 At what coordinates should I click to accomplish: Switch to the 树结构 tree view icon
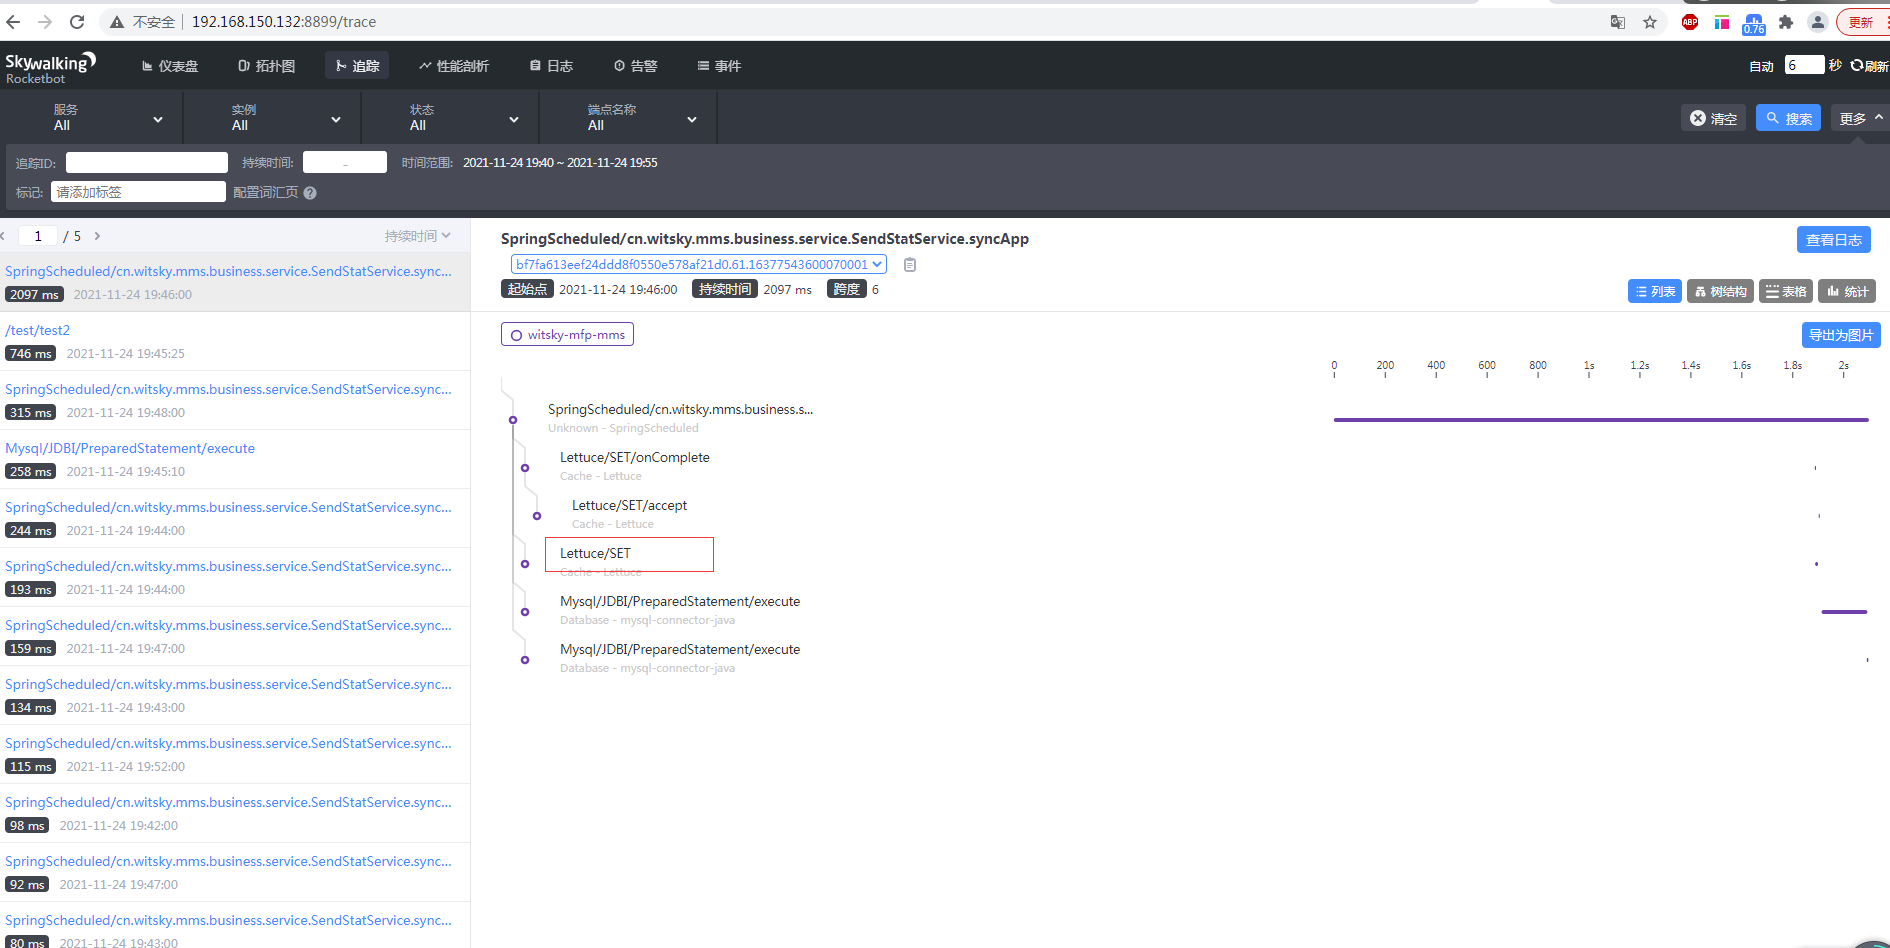click(x=1720, y=291)
